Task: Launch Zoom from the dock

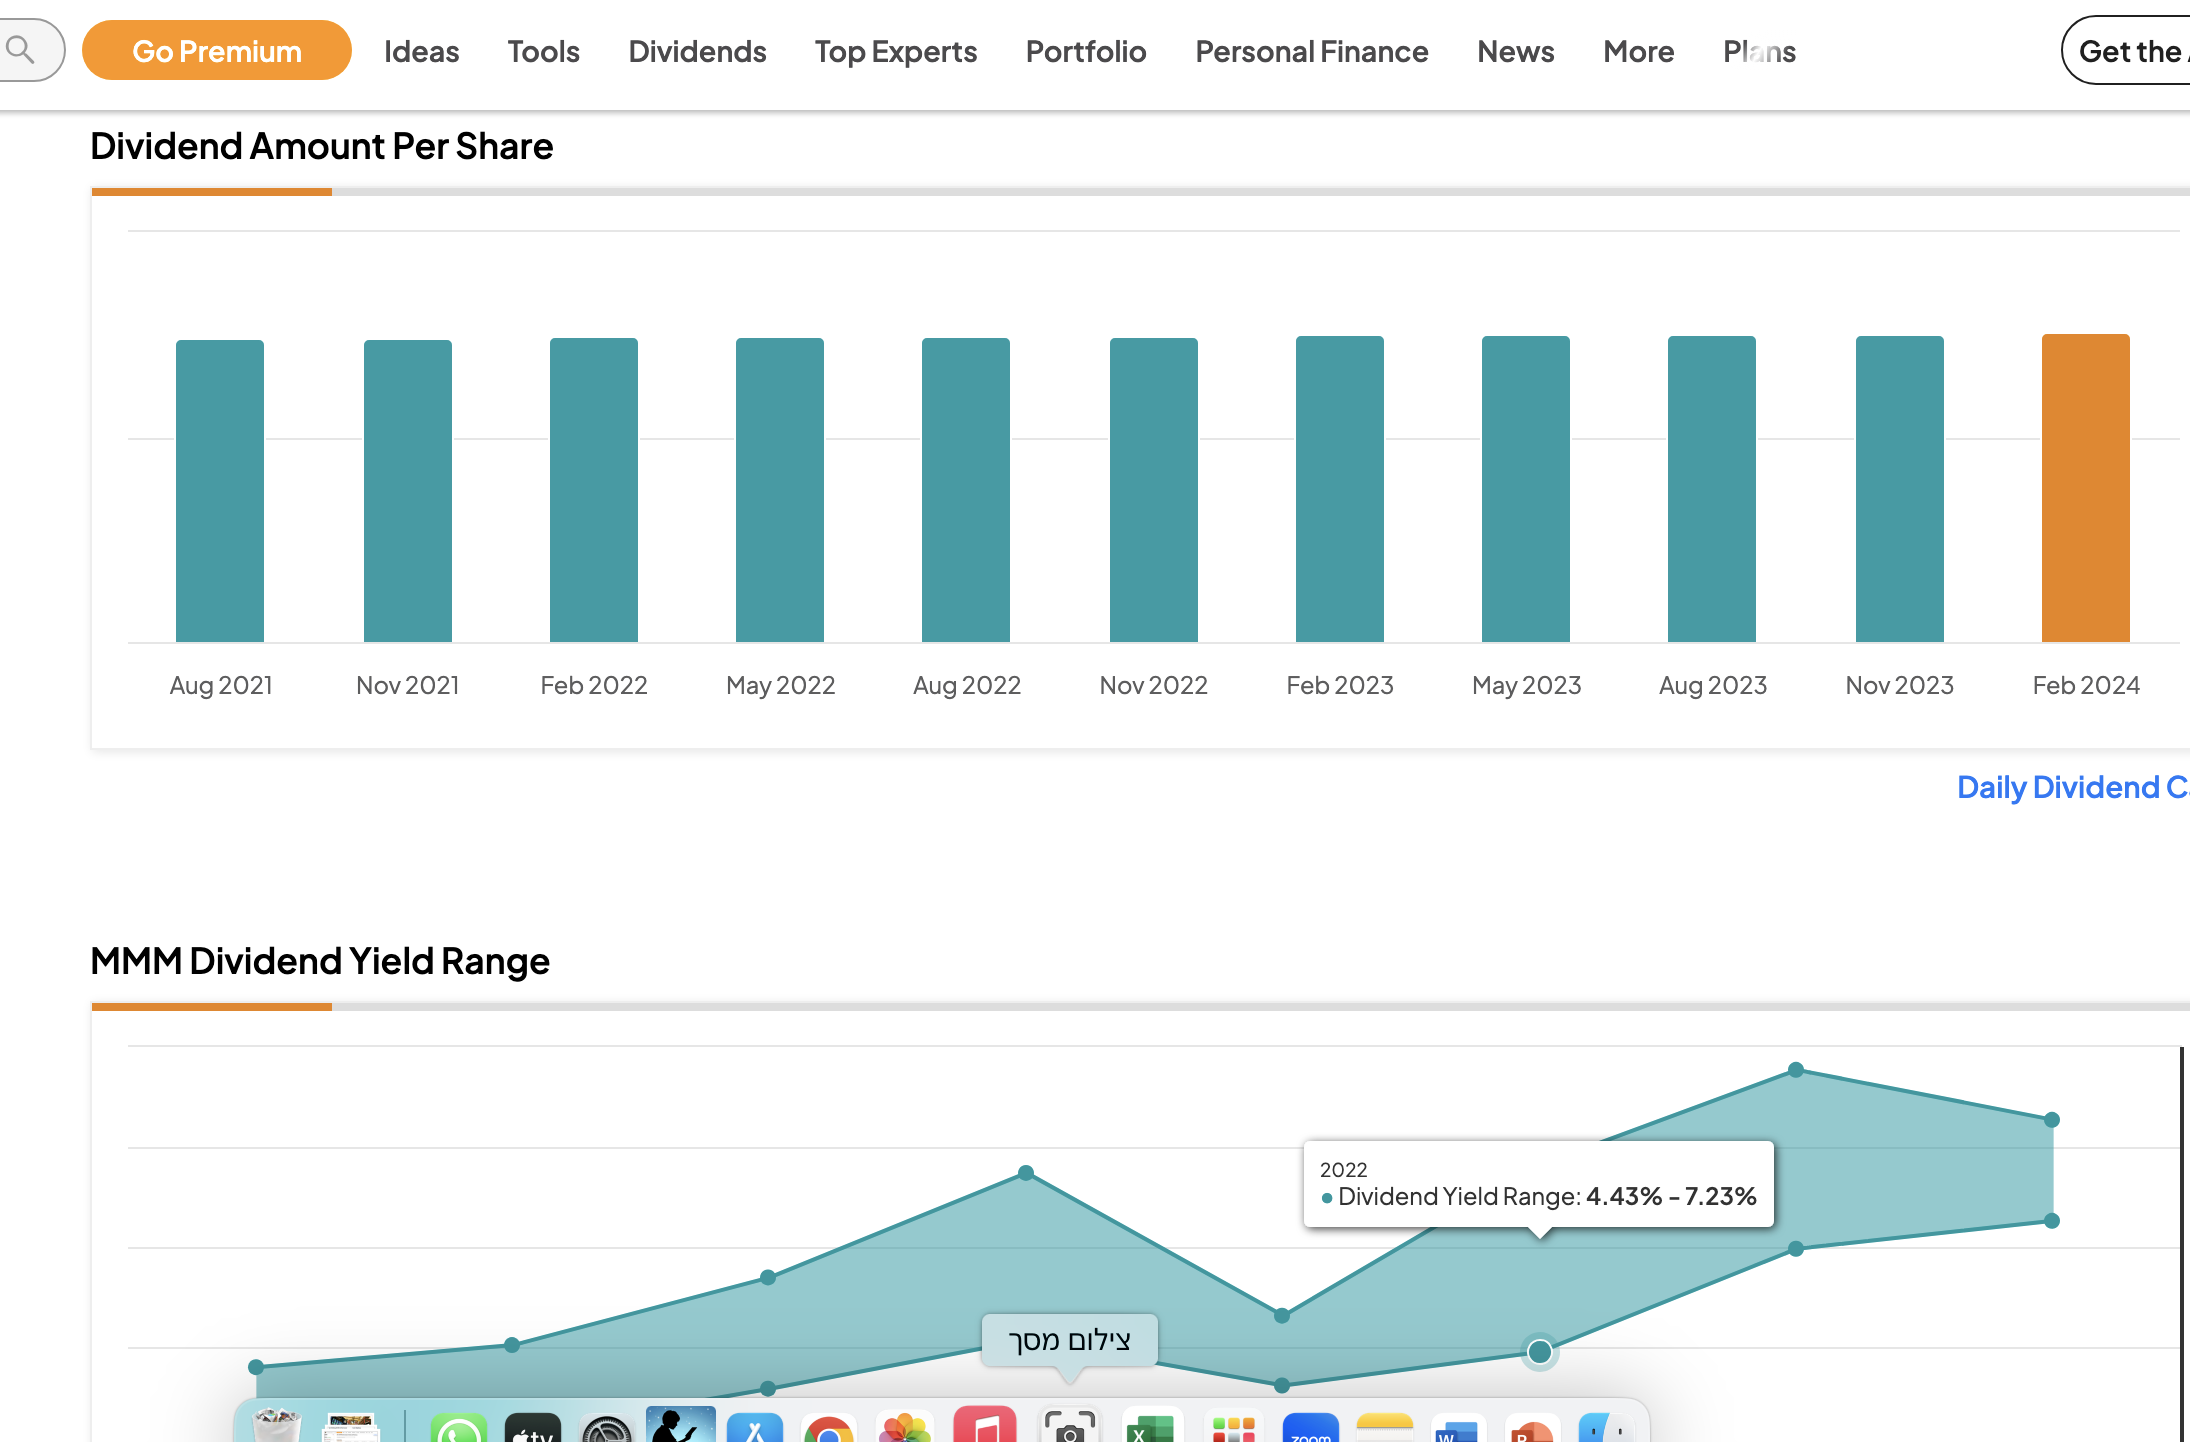Action: click(x=1310, y=1428)
